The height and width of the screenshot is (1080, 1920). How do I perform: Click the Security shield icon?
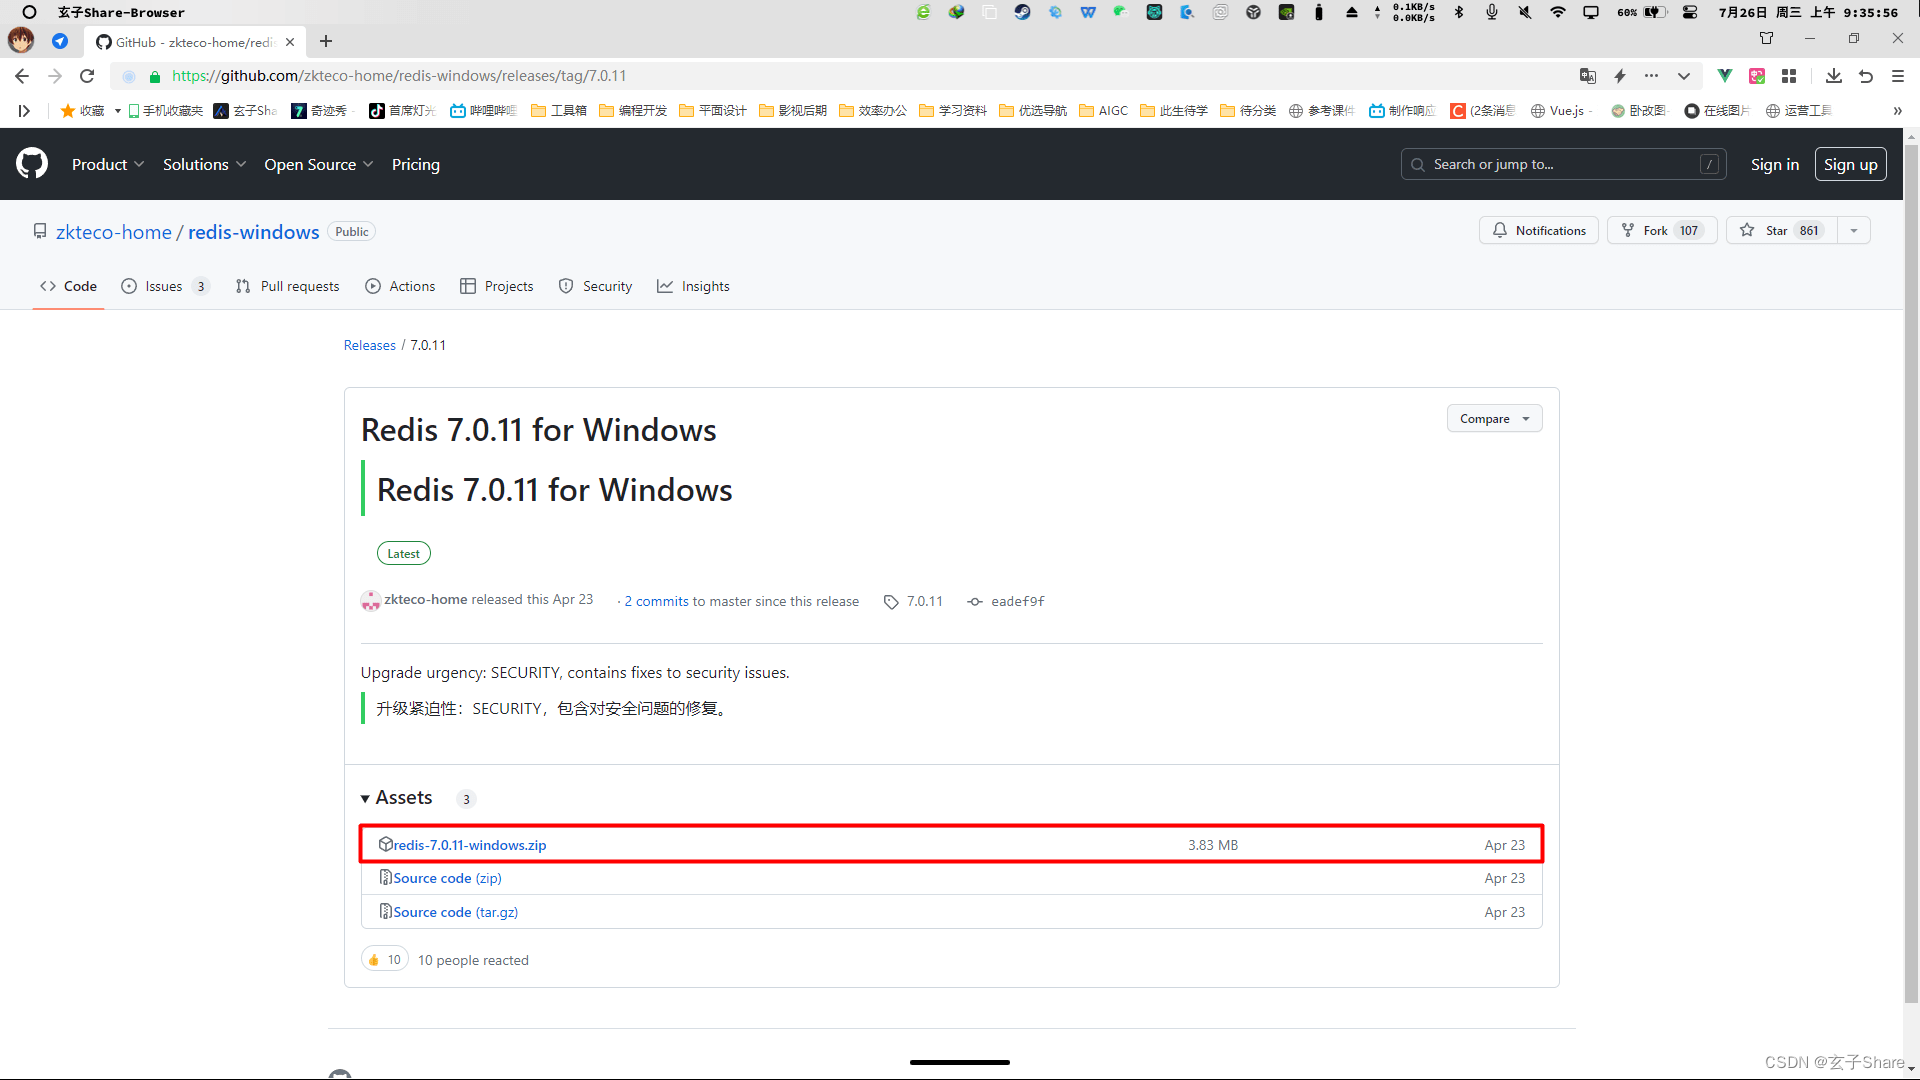[566, 286]
